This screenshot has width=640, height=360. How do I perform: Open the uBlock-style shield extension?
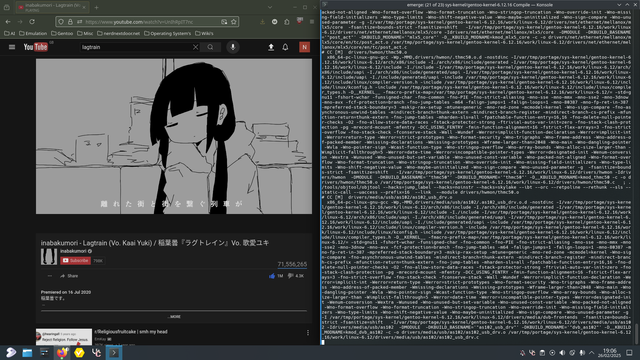pos(300,21)
